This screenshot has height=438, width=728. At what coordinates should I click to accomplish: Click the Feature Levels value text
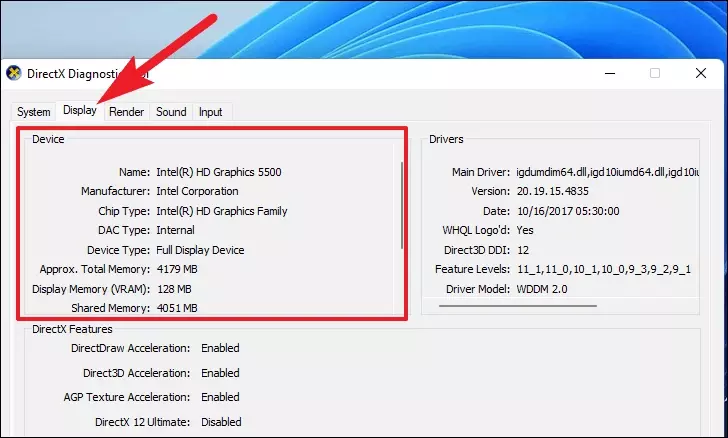604,269
